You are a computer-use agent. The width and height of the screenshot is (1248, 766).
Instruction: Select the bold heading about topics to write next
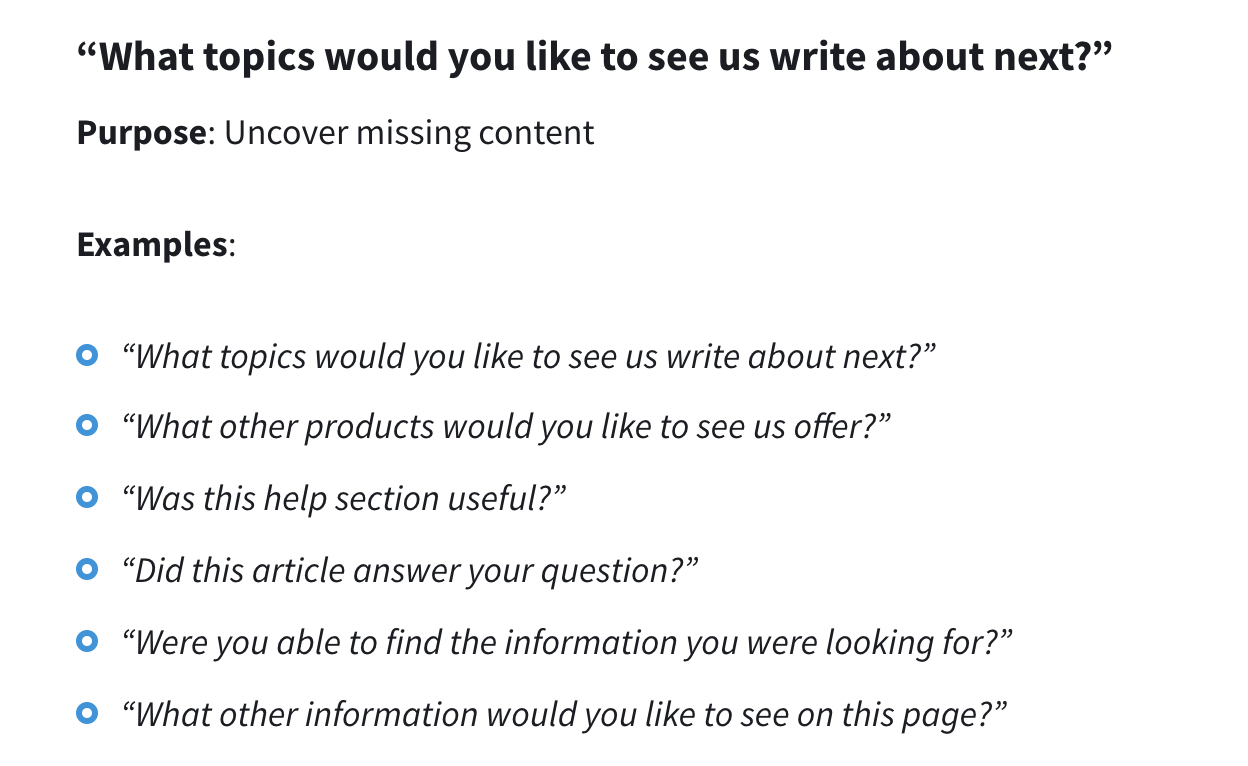[594, 59]
